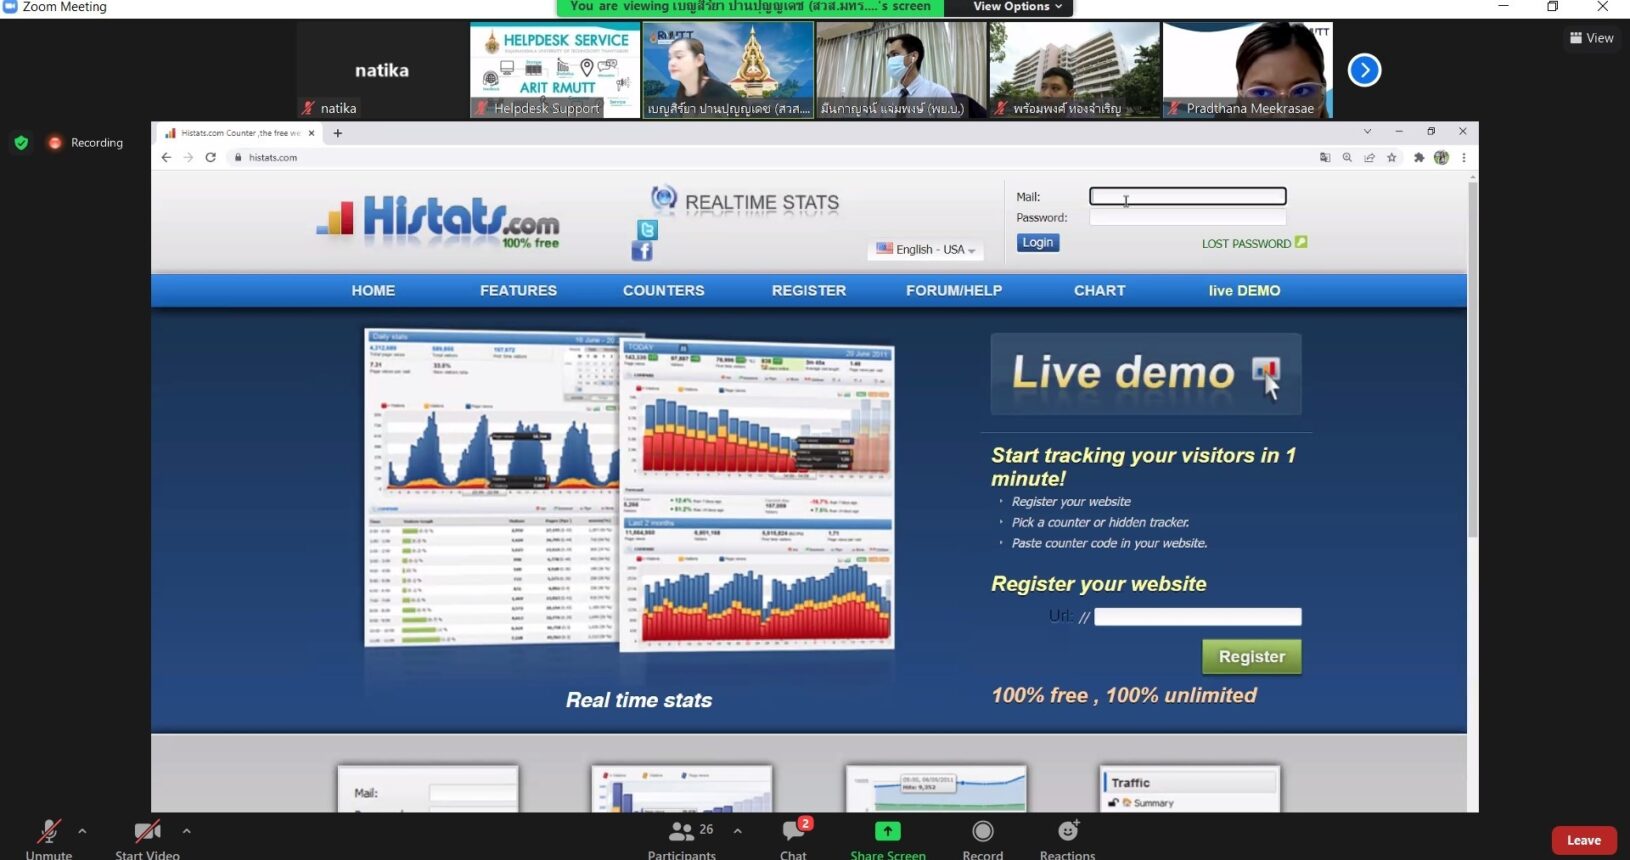Click the green encryption shield icon

pyautogui.click(x=21, y=143)
